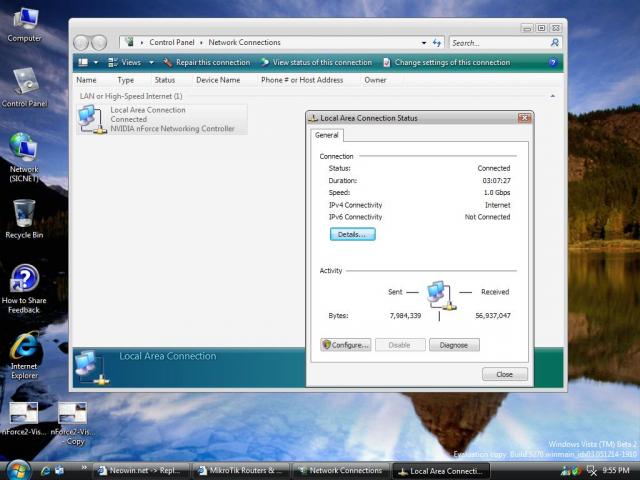Launch Internet Explorer from Quick Launch

pyautogui.click(x=46, y=470)
